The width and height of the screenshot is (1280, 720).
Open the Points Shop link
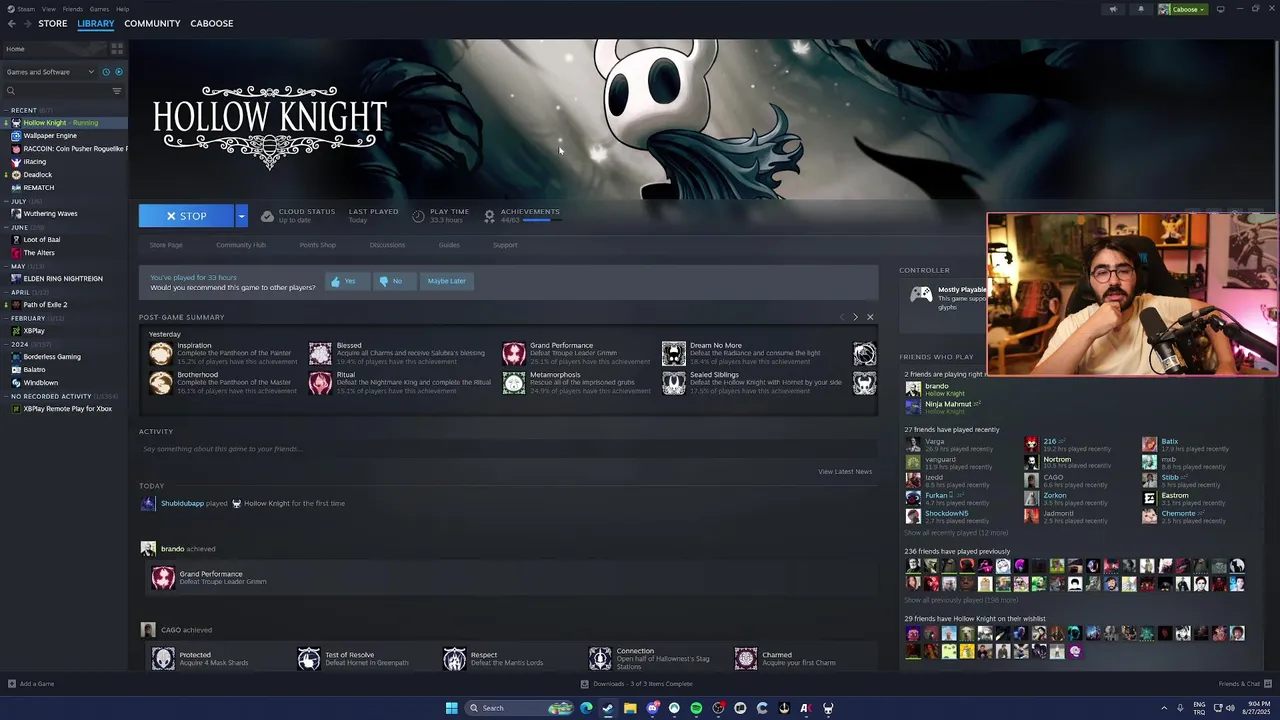(x=318, y=245)
